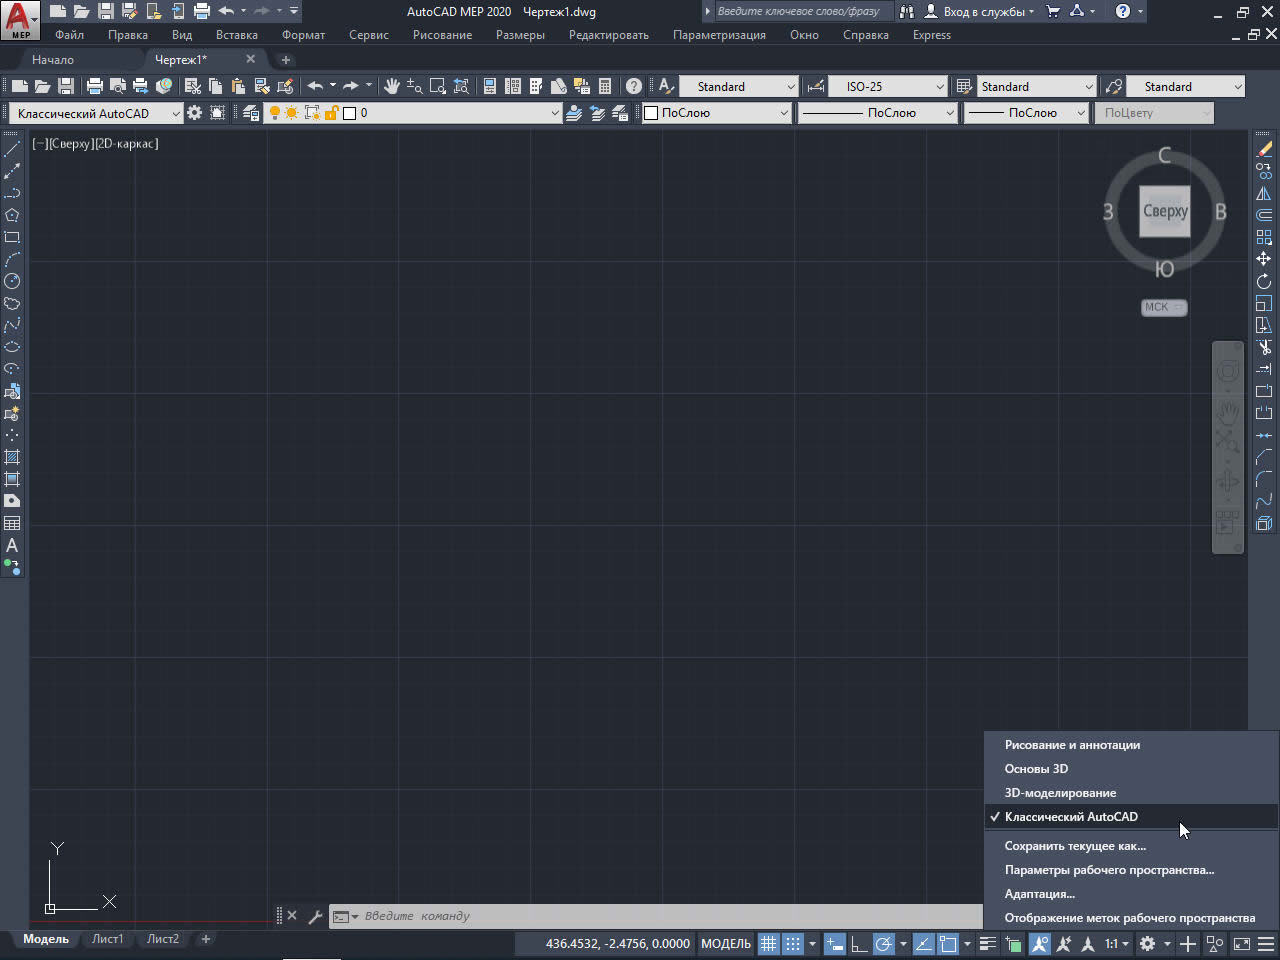Click the Zoom Window icon
Viewport: 1280px width, 960px height.
pos(438,86)
